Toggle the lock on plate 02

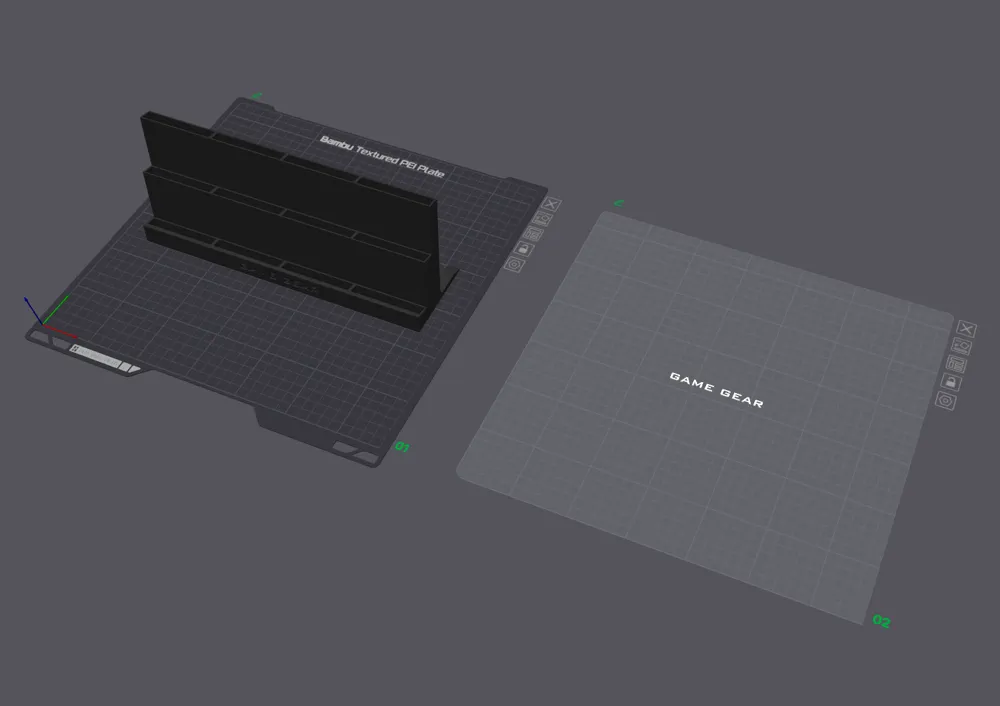click(x=951, y=382)
